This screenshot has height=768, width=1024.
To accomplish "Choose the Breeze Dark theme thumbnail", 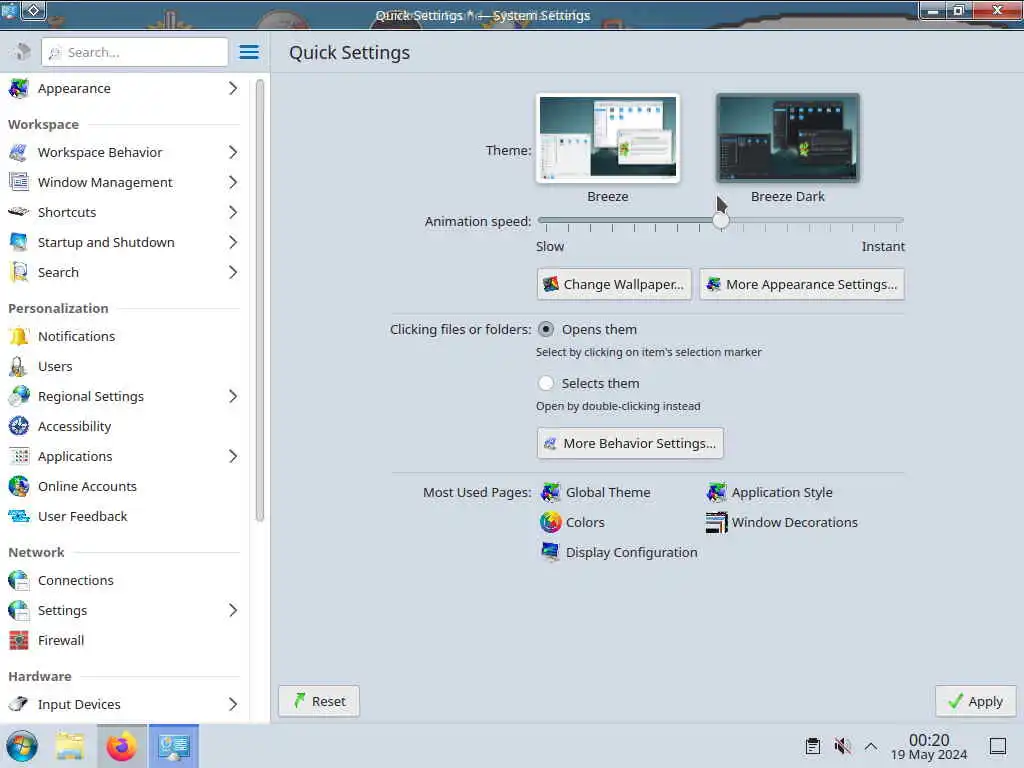I will [788, 138].
